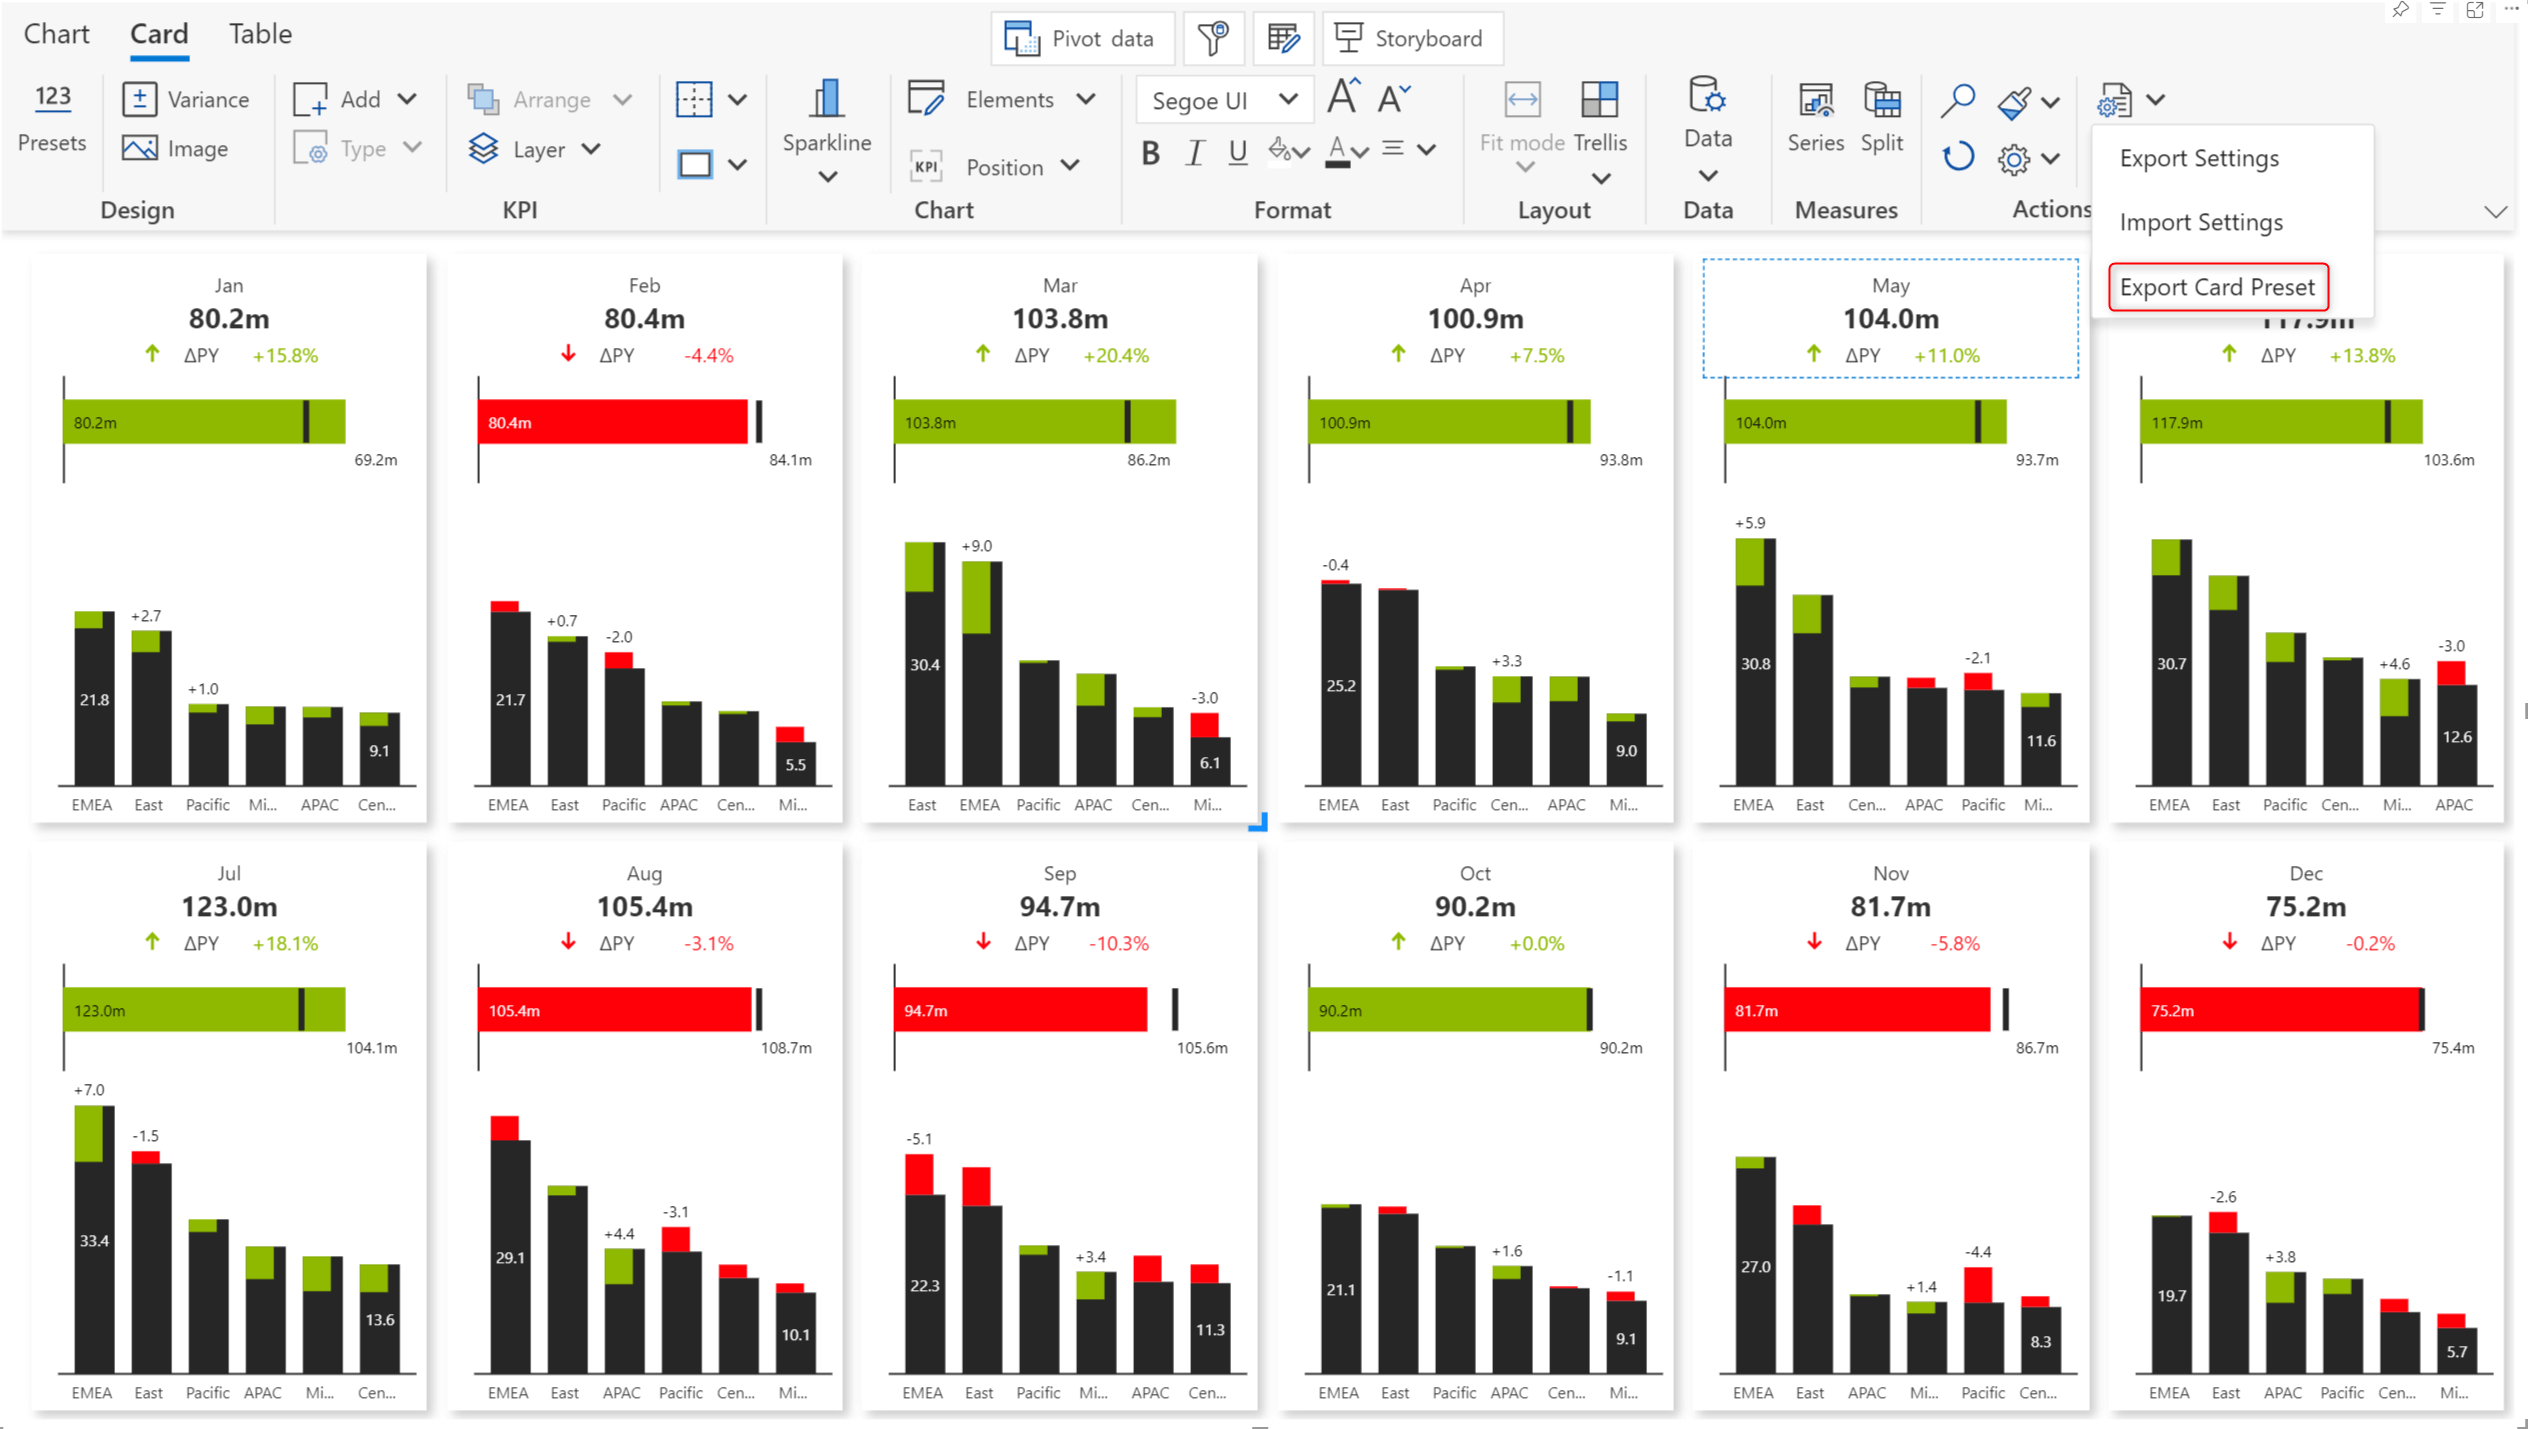The width and height of the screenshot is (2528, 1429).
Task: Open the more options ellipsis
Action: point(2512,9)
